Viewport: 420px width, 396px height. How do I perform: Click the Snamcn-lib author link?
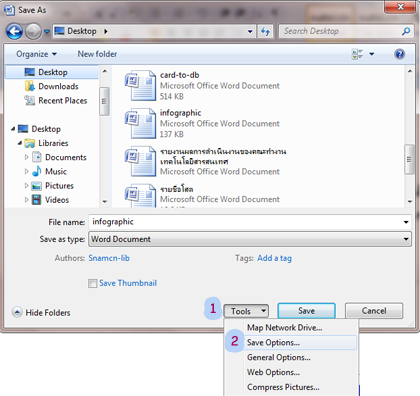pos(109,258)
